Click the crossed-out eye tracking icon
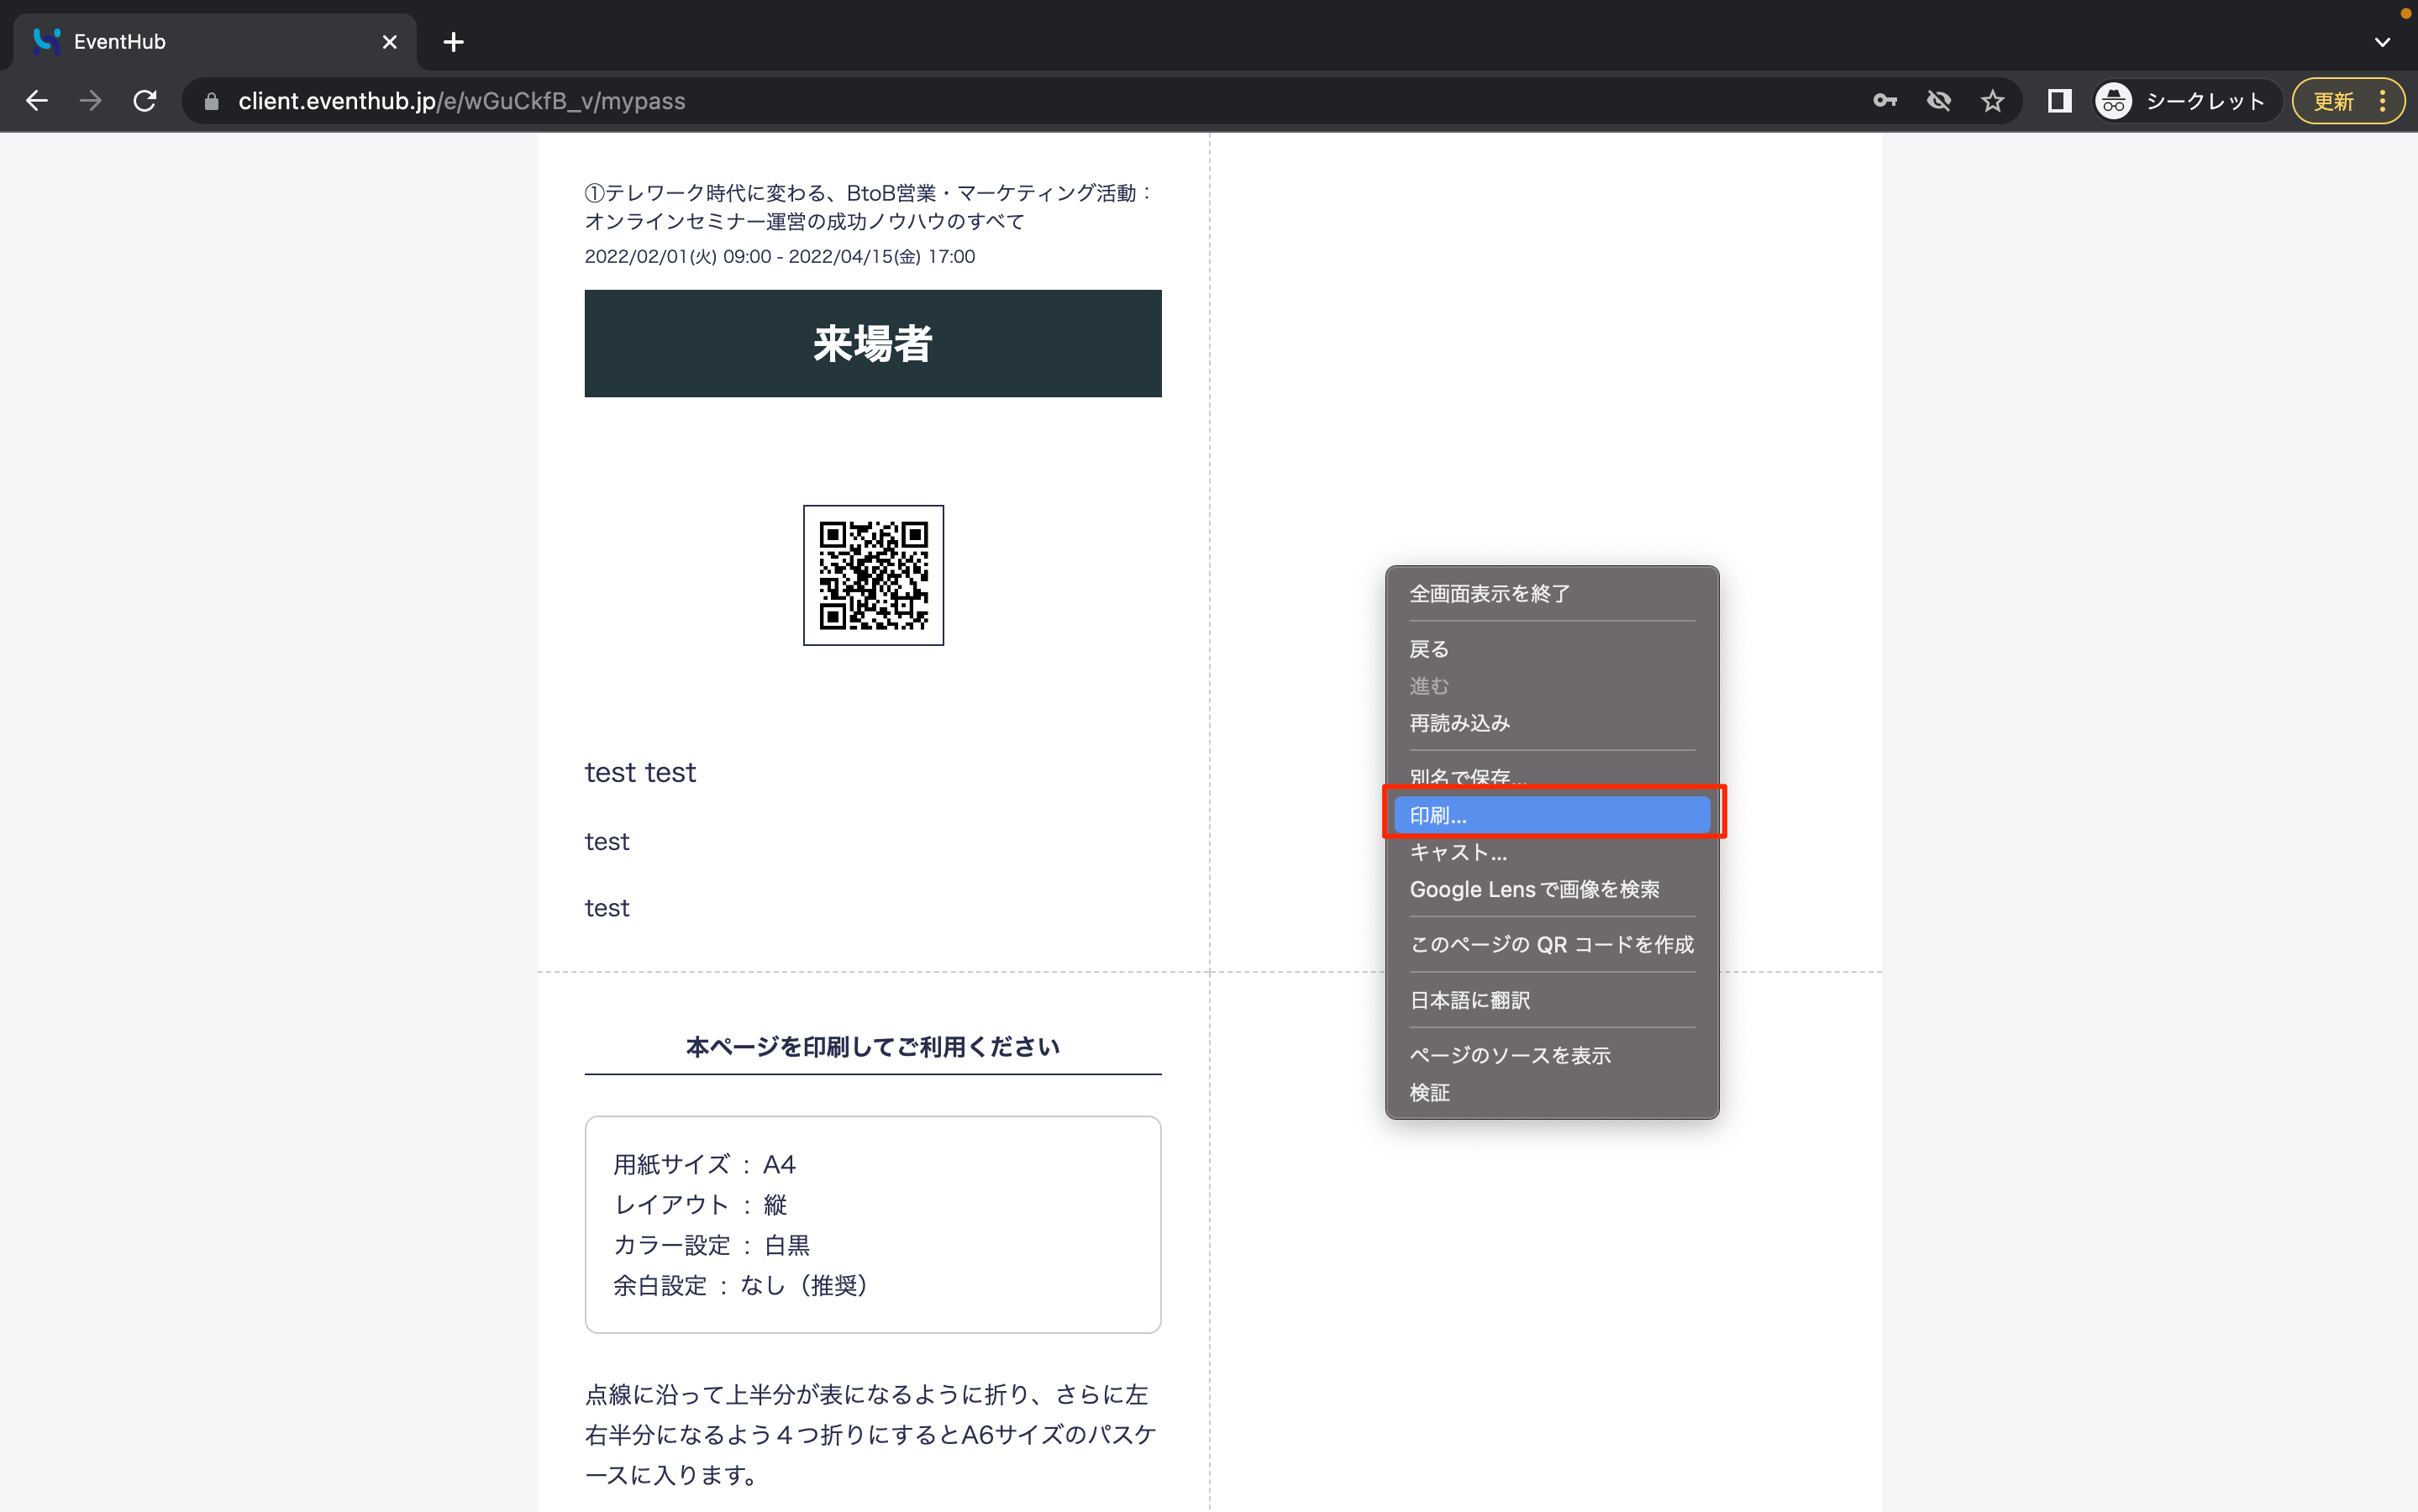The height and width of the screenshot is (1512, 2418). 1938,101
